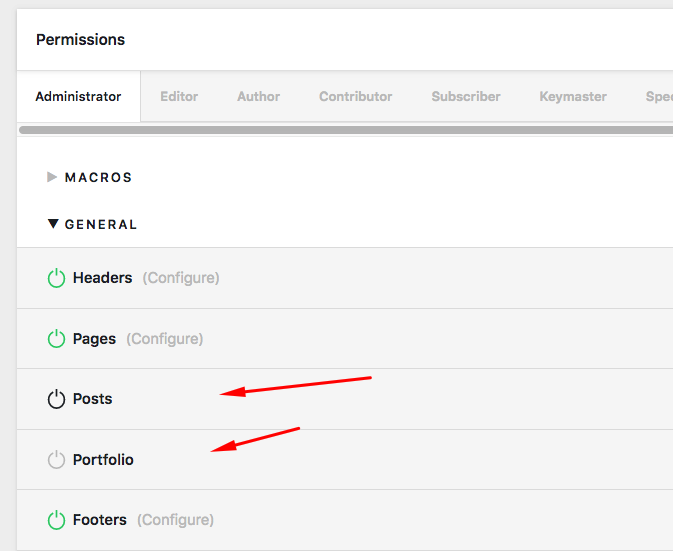
Task: Expand the Macros section triangle
Action: pyautogui.click(x=52, y=177)
